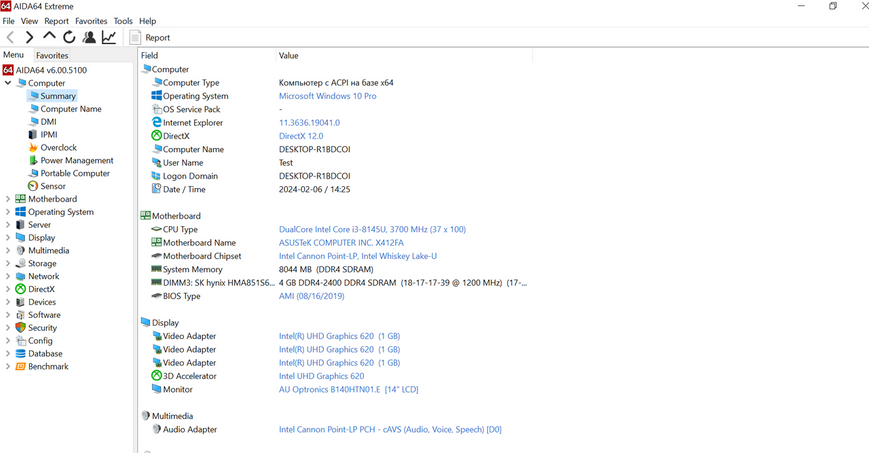Open the View menu
This screenshot has width=869, height=453.
coord(29,21)
